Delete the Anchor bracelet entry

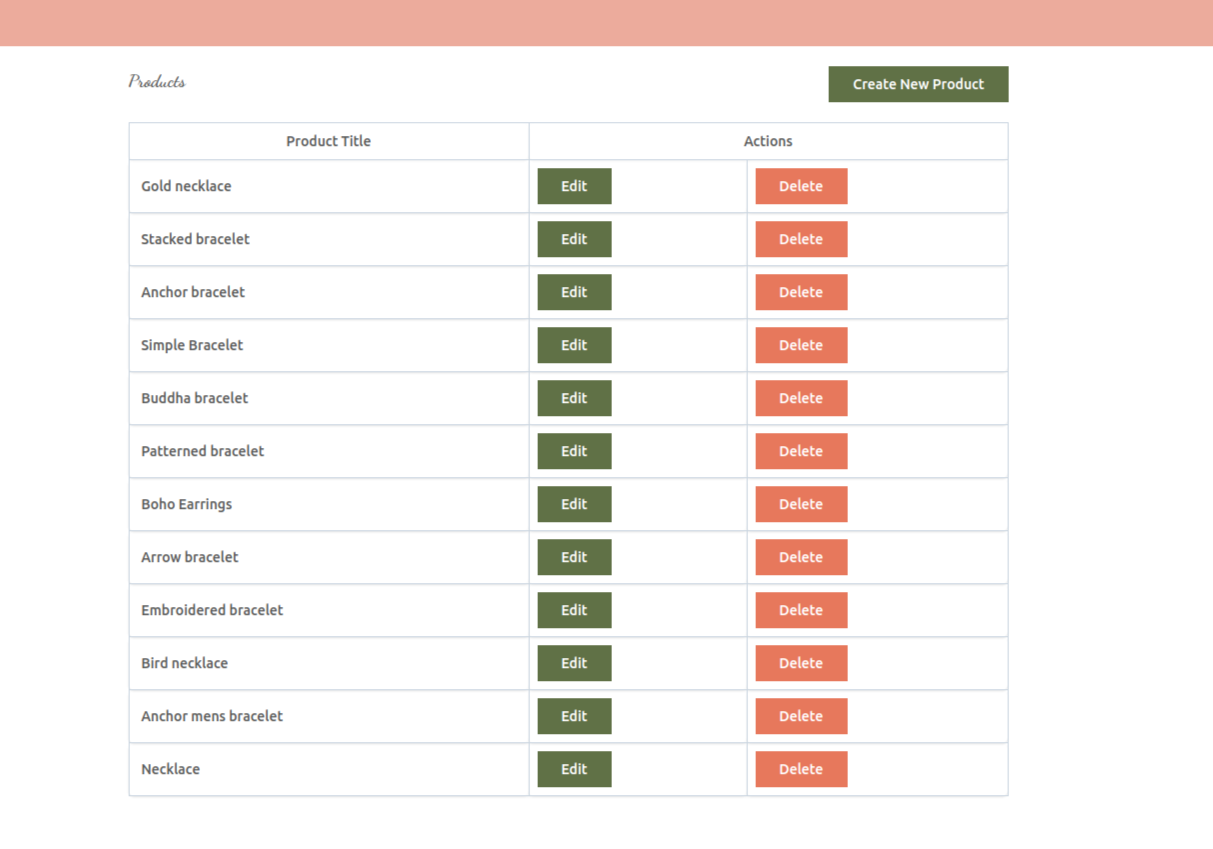(801, 292)
